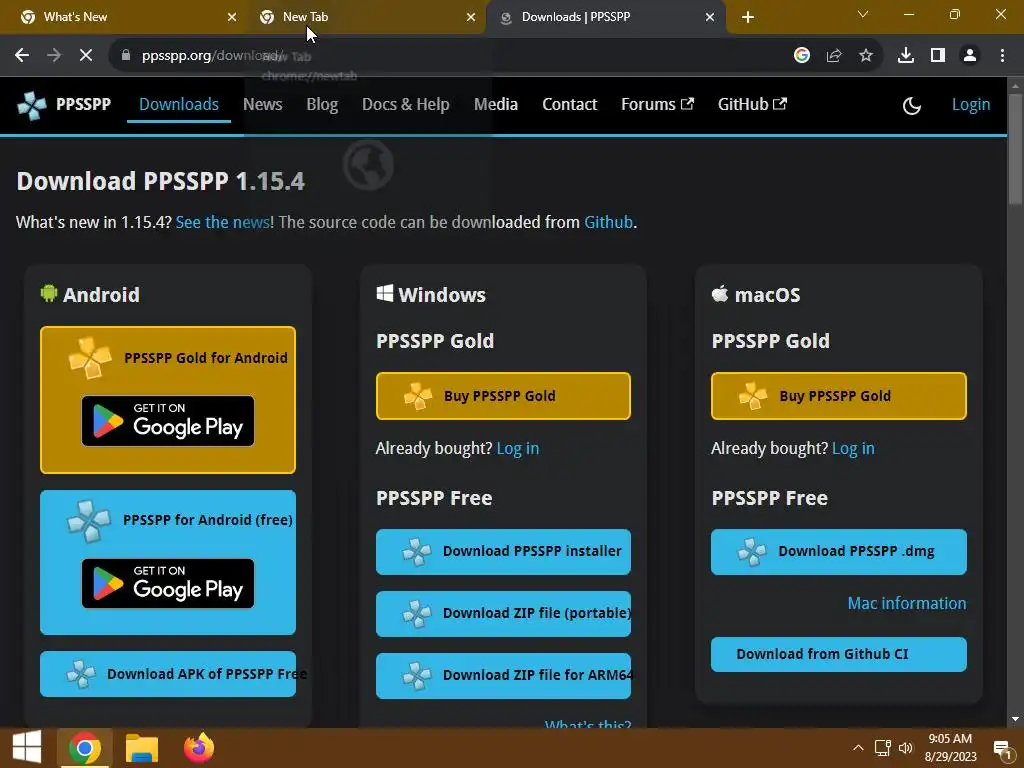
Task: Click Download APK of PPSSPP Free
Action: coord(168,674)
